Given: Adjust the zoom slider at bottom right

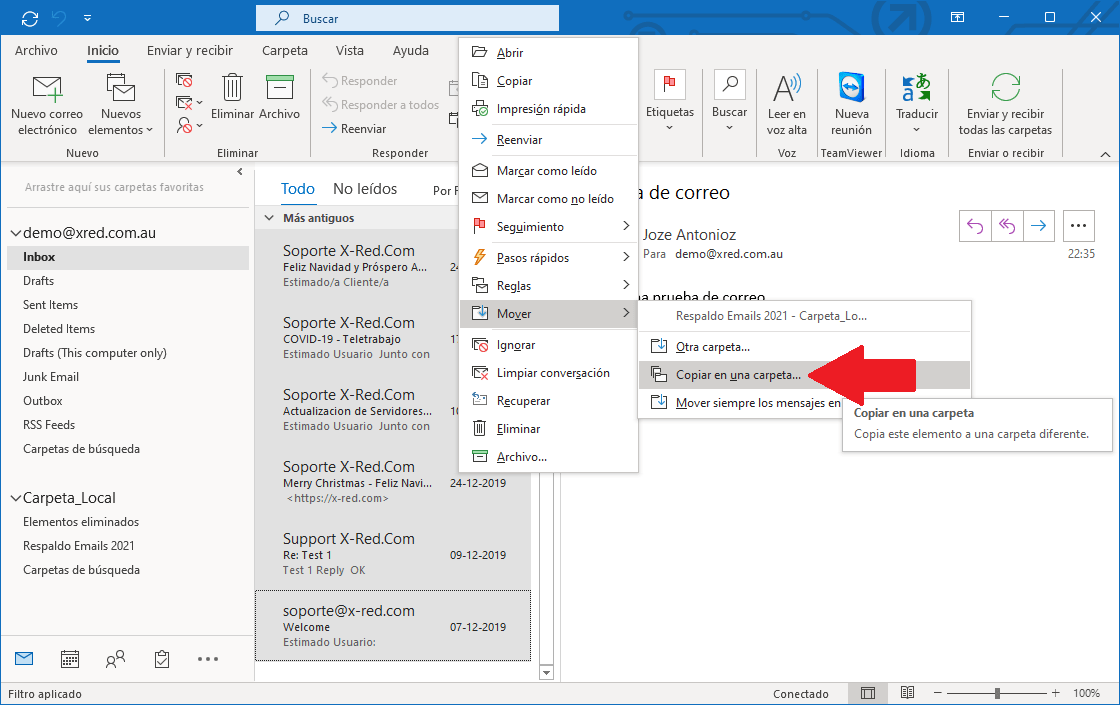Looking at the screenshot, I should coord(997,692).
